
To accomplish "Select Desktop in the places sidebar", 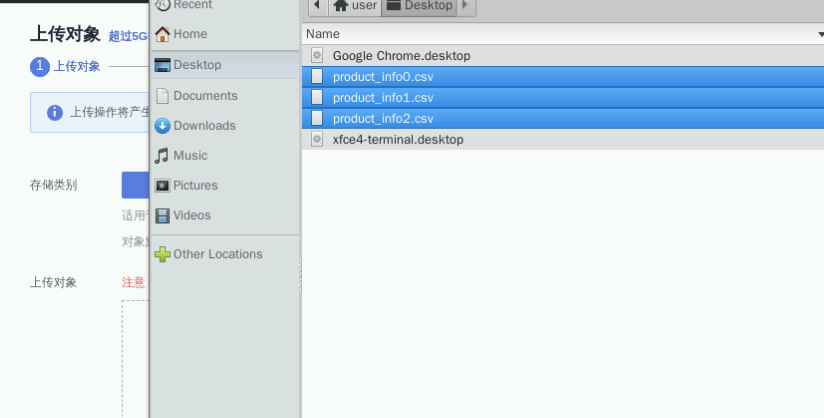I will click(197, 65).
